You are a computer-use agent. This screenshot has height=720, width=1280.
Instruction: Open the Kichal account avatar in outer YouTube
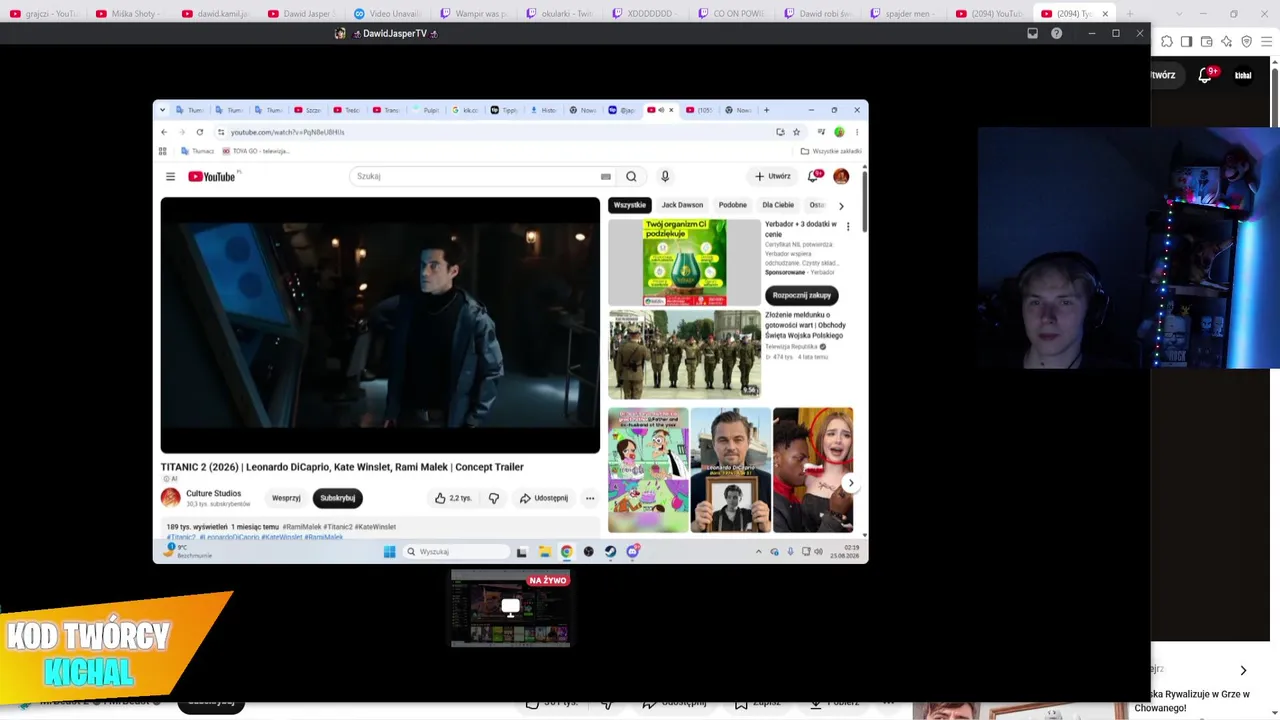(x=1243, y=75)
